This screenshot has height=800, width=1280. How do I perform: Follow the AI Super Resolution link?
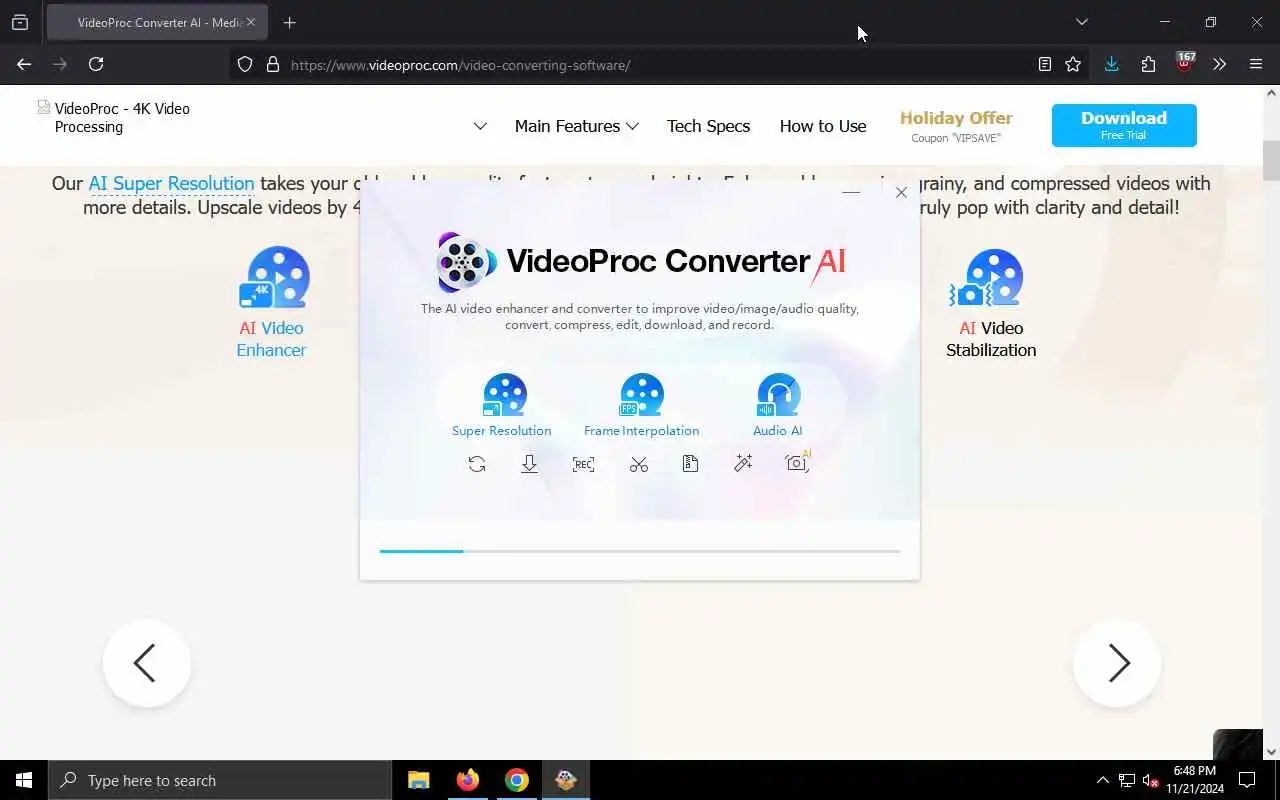(x=171, y=183)
